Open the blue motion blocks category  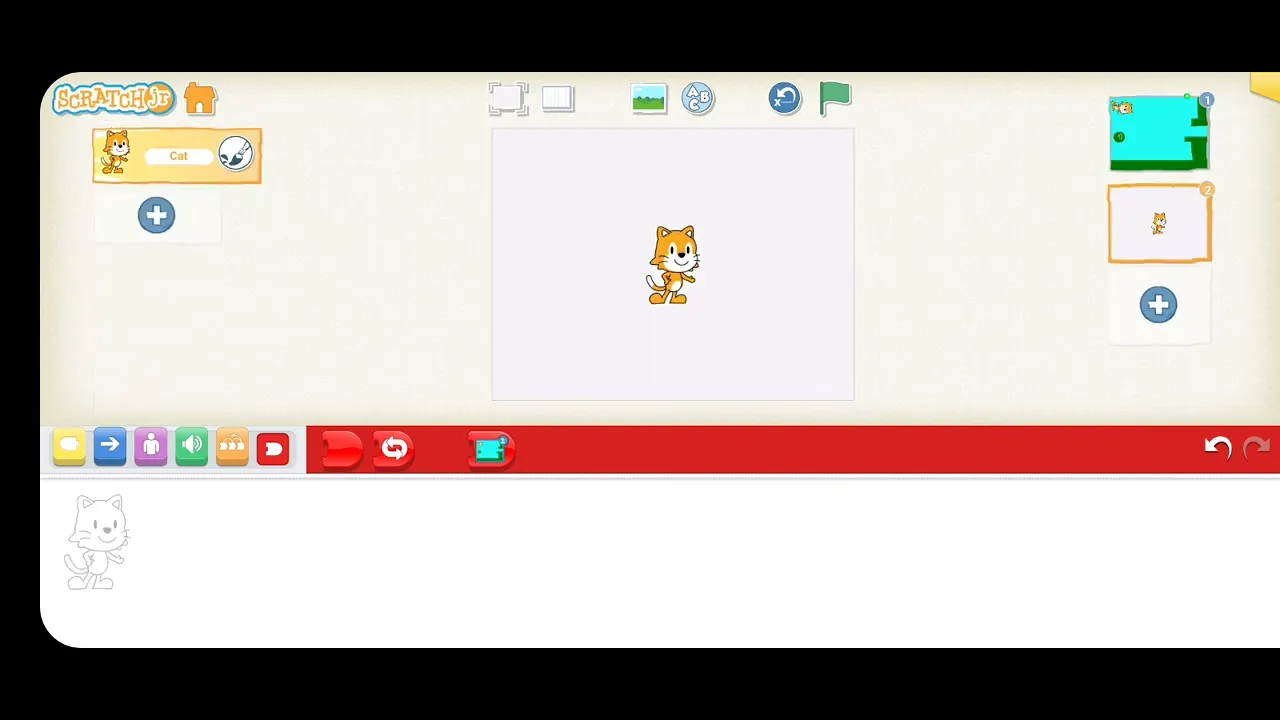(x=110, y=447)
